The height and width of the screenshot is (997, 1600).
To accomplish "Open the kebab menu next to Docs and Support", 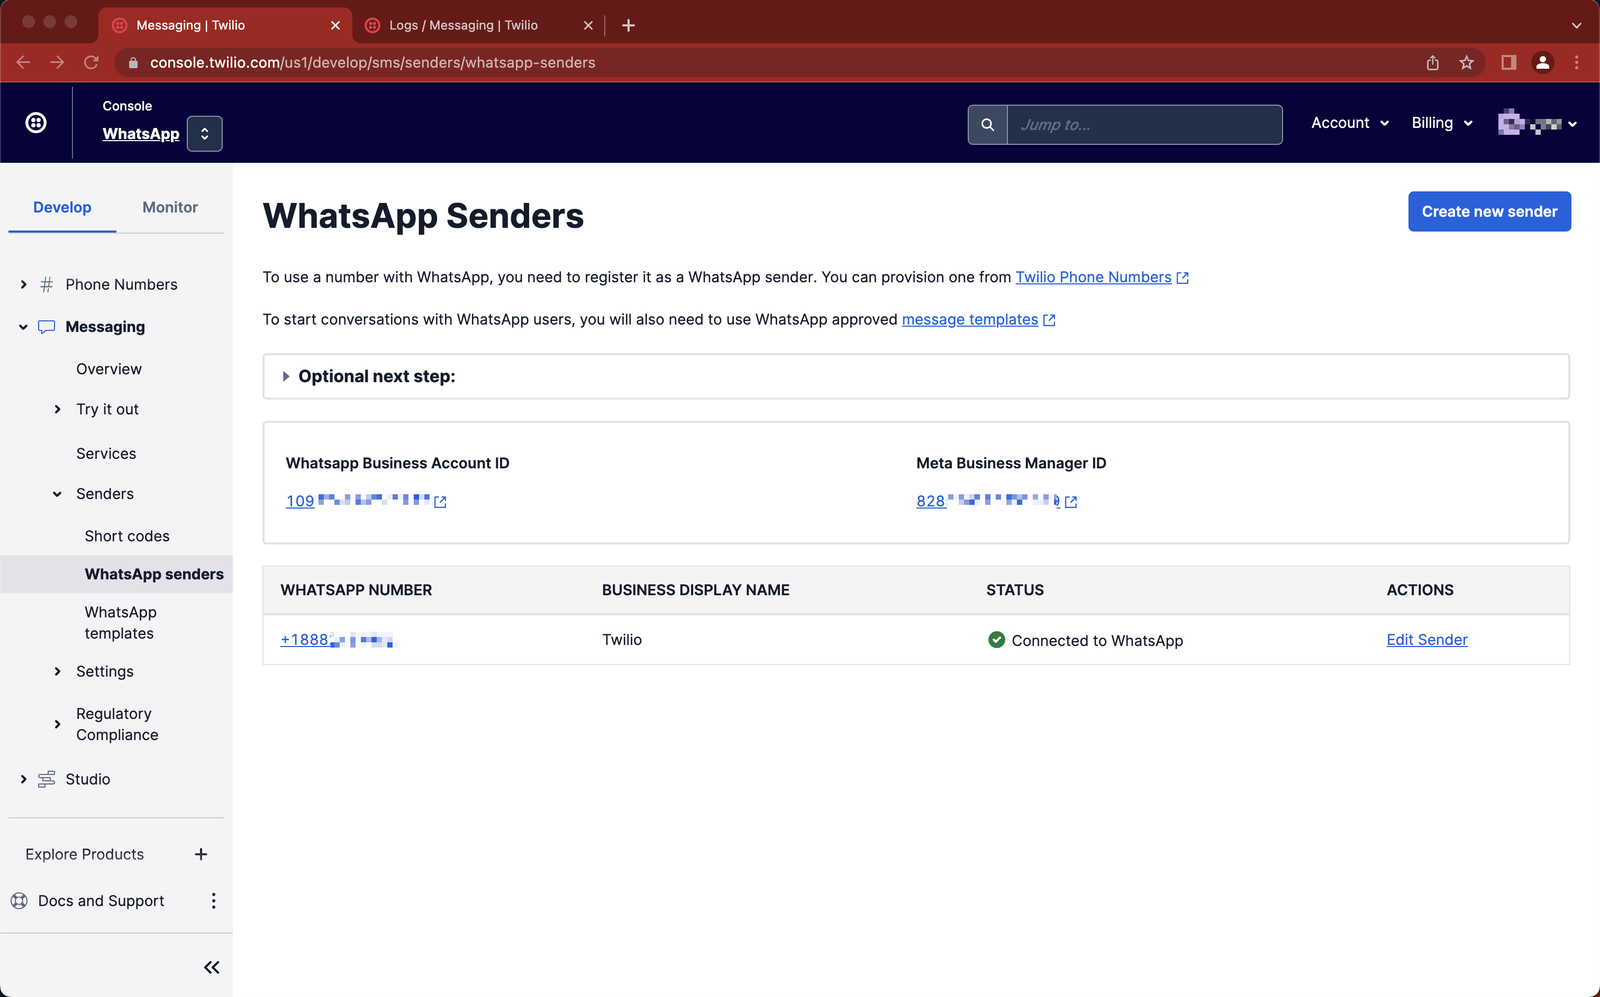I will point(213,900).
